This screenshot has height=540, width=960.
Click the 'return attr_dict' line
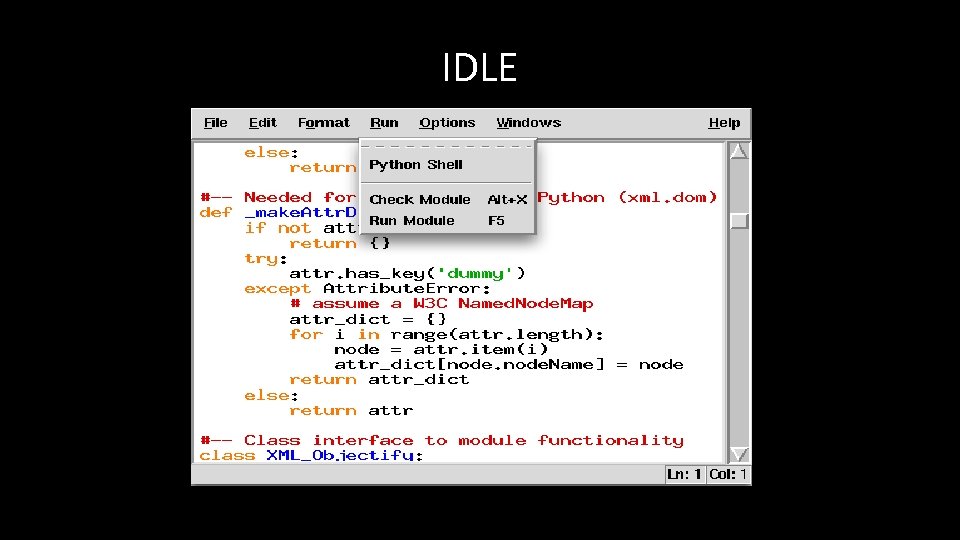[379, 380]
